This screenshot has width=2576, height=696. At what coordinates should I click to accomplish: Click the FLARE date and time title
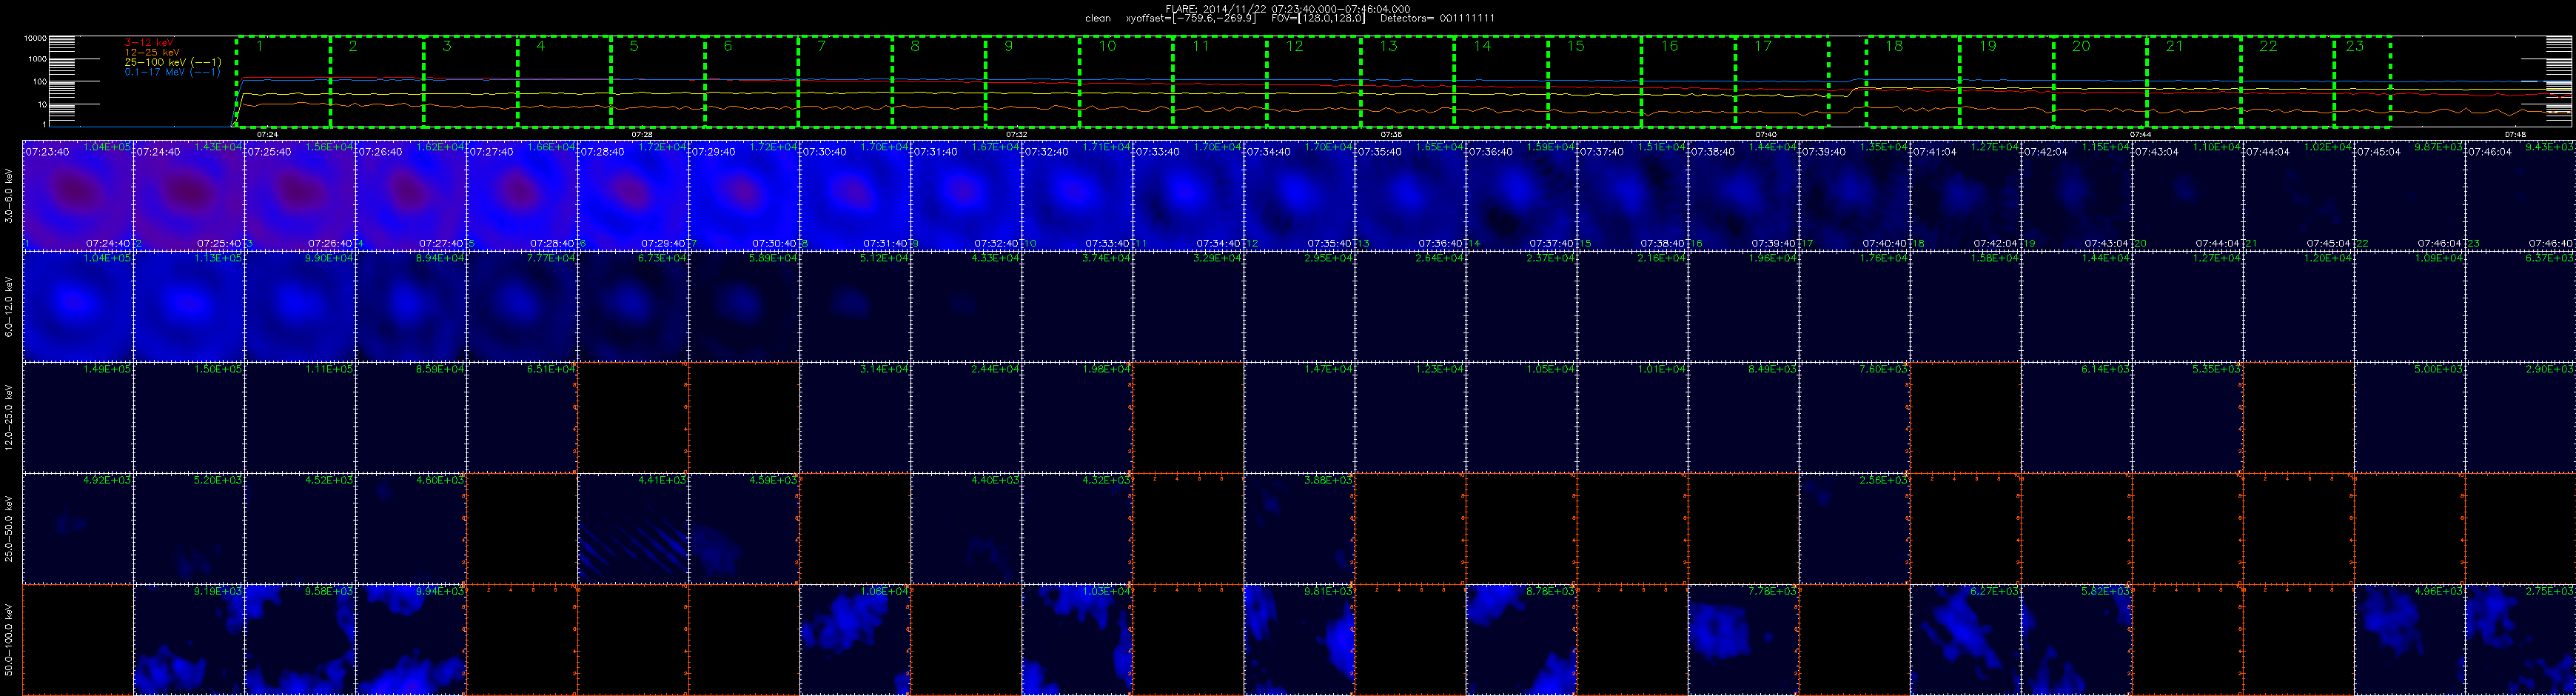tap(1288, 9)
